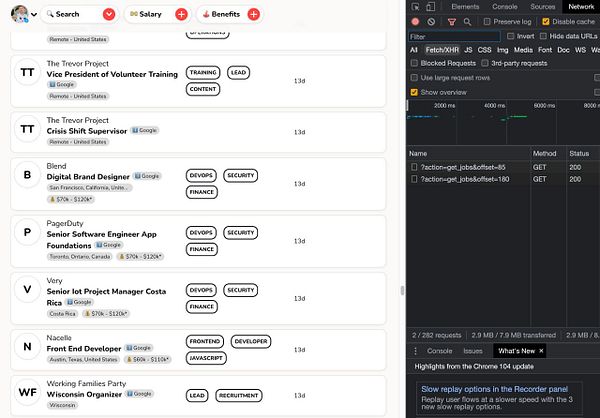
Task: Toggle the Invert filter checkbox
Action: (x=510, y=36)
